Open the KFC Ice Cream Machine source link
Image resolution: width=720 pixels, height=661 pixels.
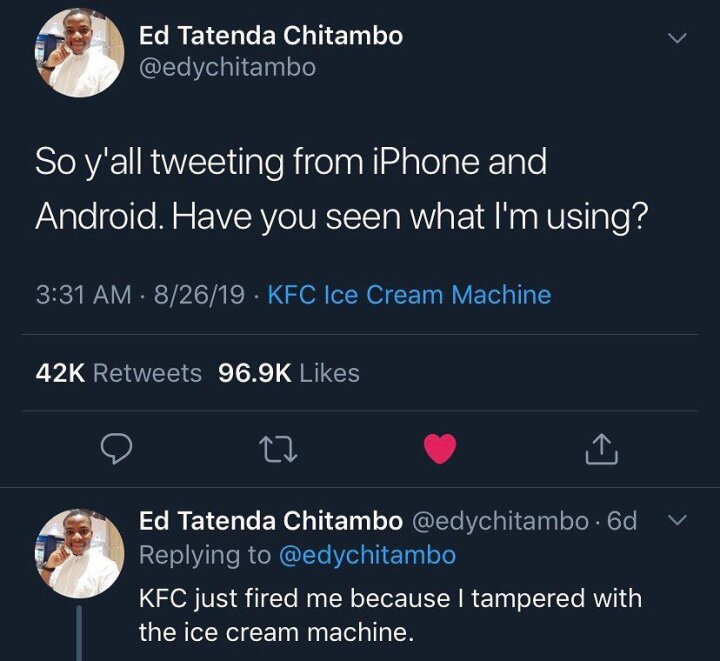pos(409,294)
